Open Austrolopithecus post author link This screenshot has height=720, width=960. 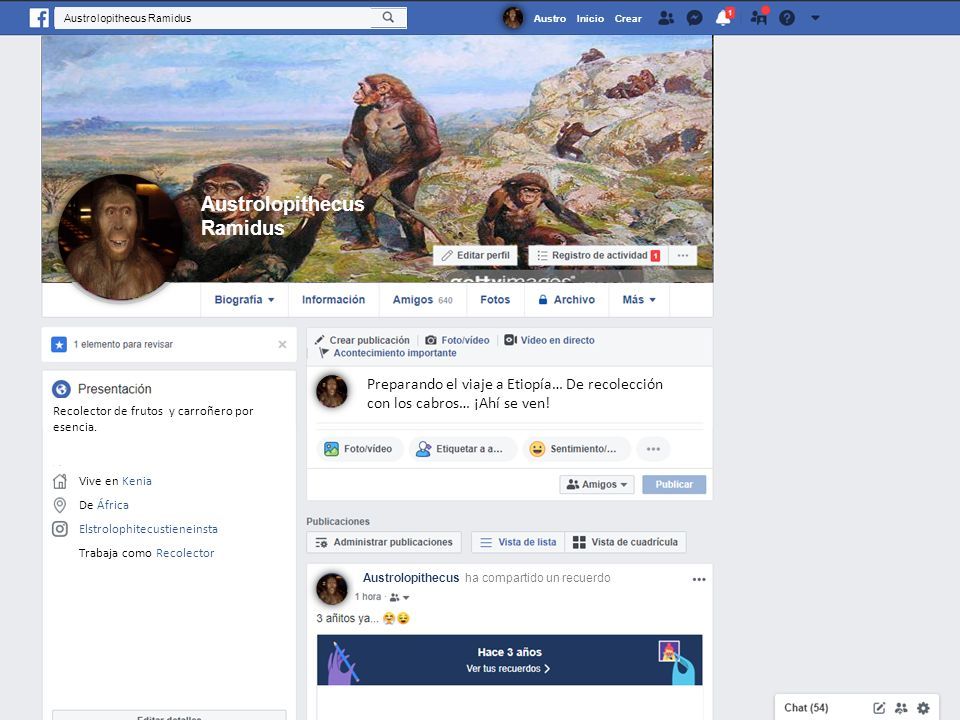pyautogui.click(x=411, y=577)
